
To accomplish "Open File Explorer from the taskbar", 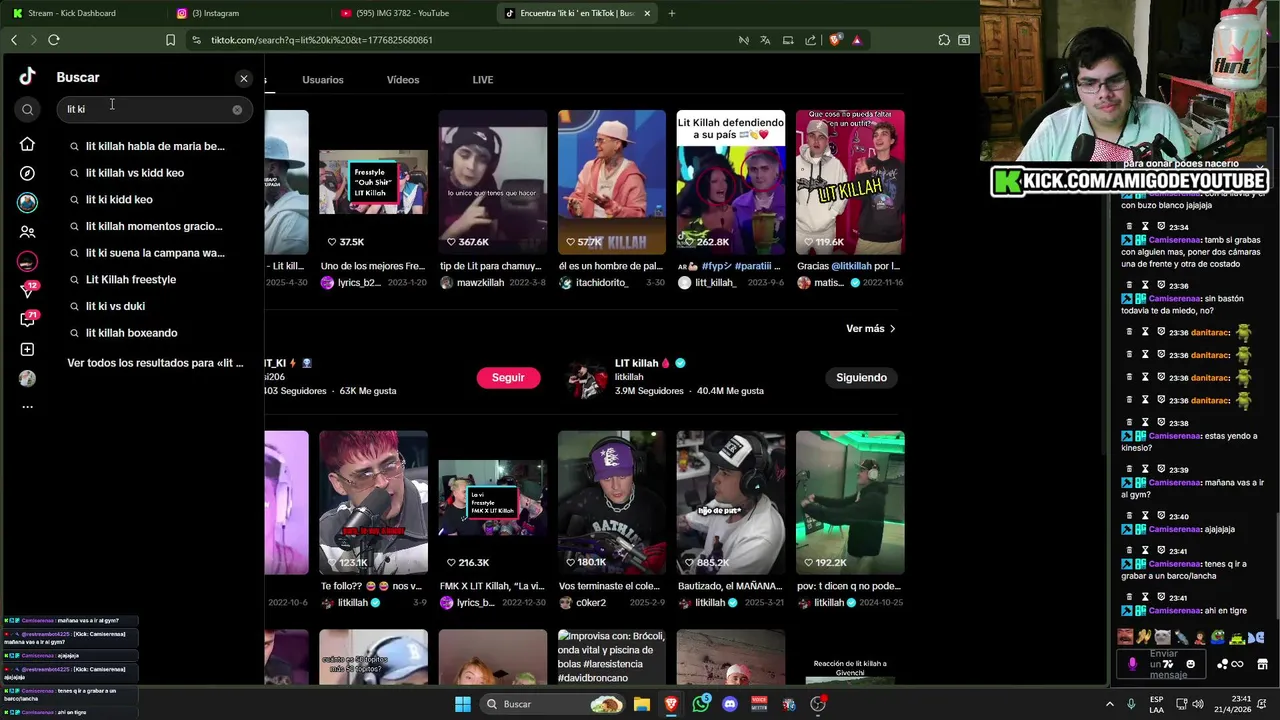I will tap(642, 704).
